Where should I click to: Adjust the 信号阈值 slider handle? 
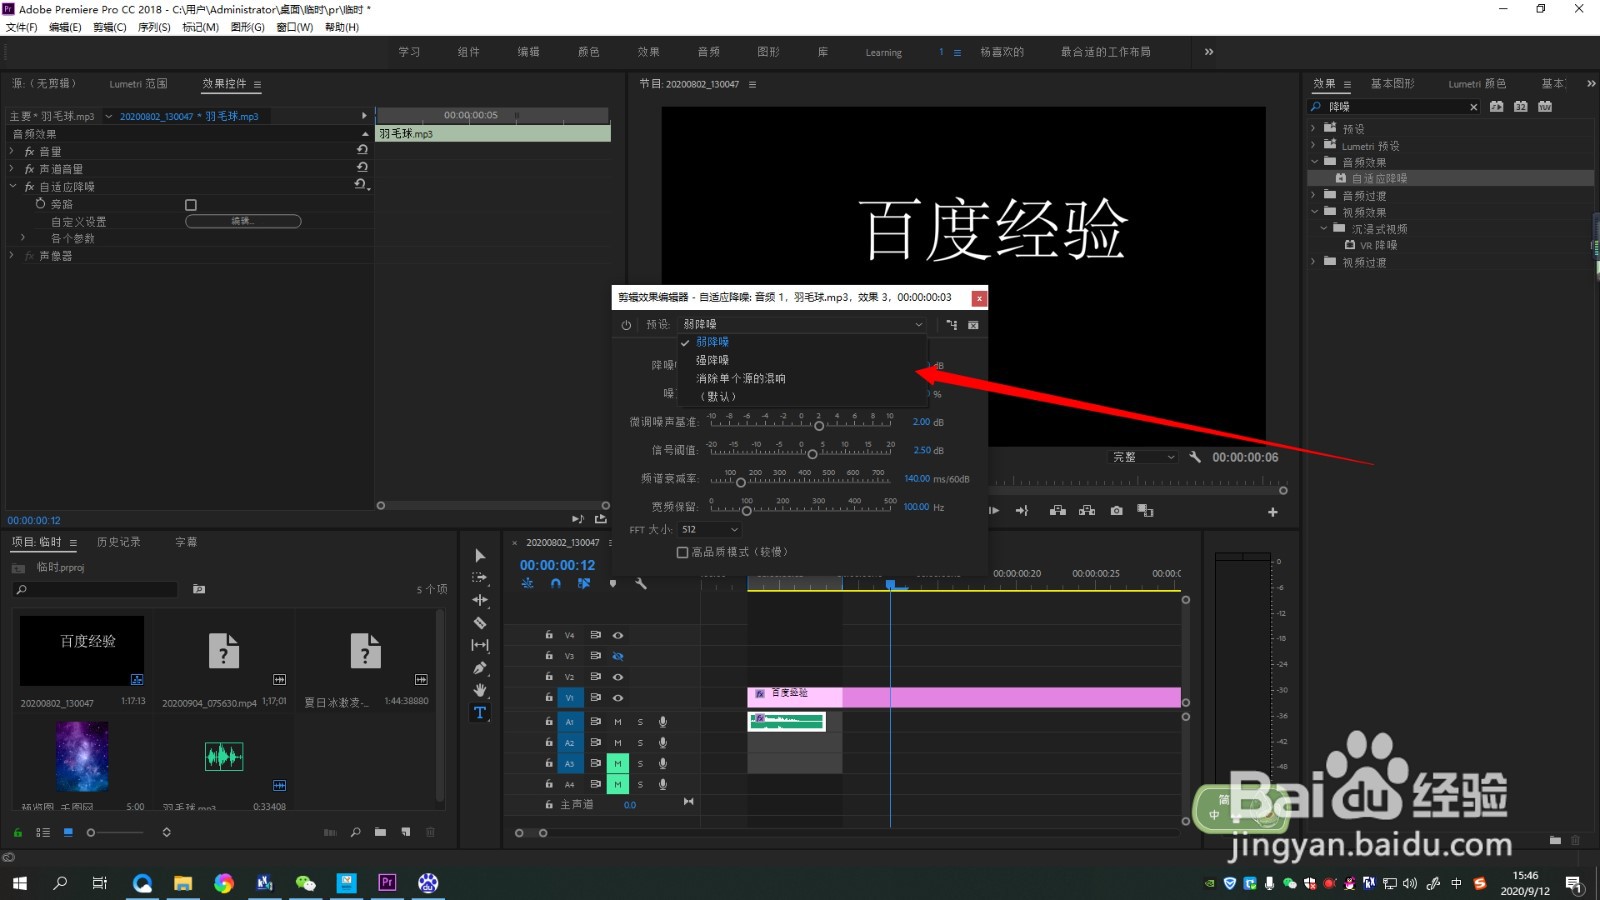tap(812, 454)
